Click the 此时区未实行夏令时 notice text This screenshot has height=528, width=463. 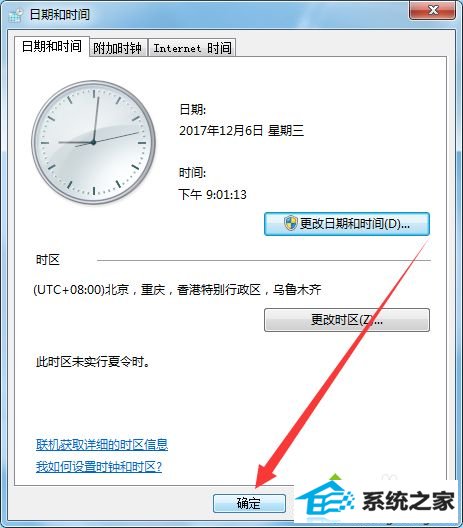click(93, 362)
